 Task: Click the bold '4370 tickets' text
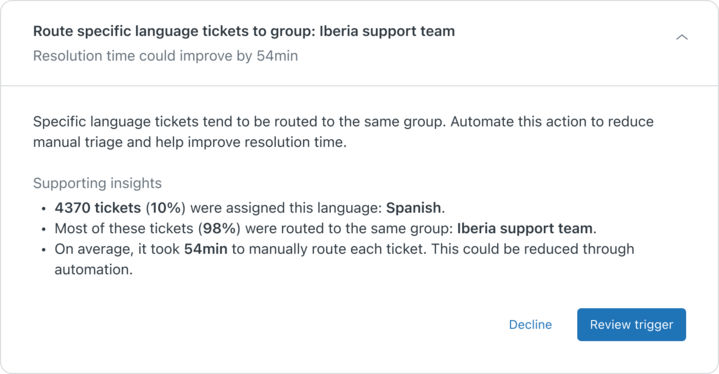coord(98,208)
